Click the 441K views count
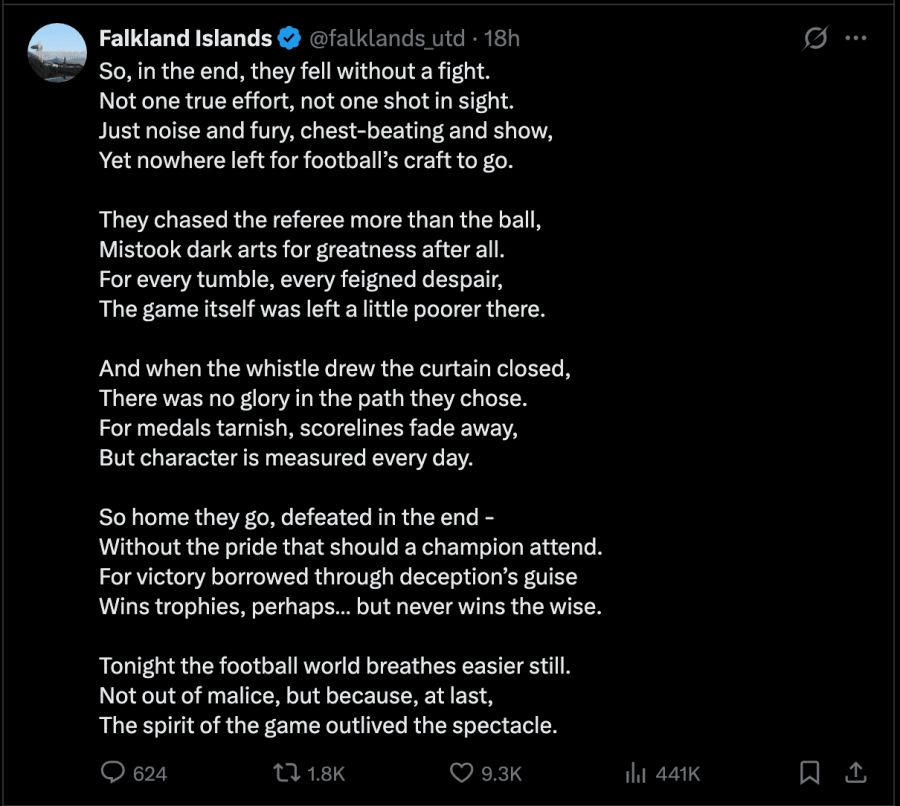Screen dimensions: 900x806 678,774
